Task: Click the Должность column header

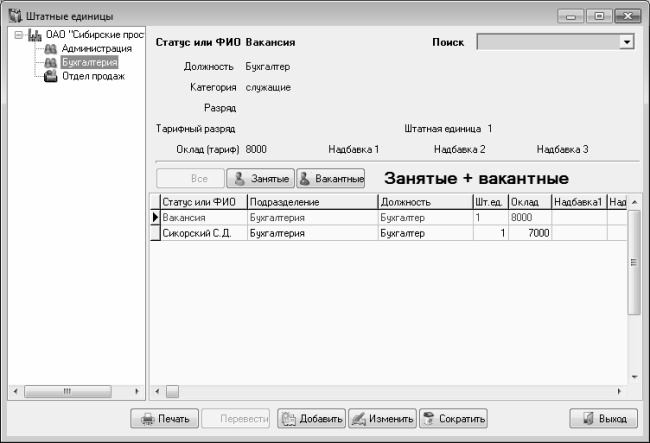Action: coord(424,202)
